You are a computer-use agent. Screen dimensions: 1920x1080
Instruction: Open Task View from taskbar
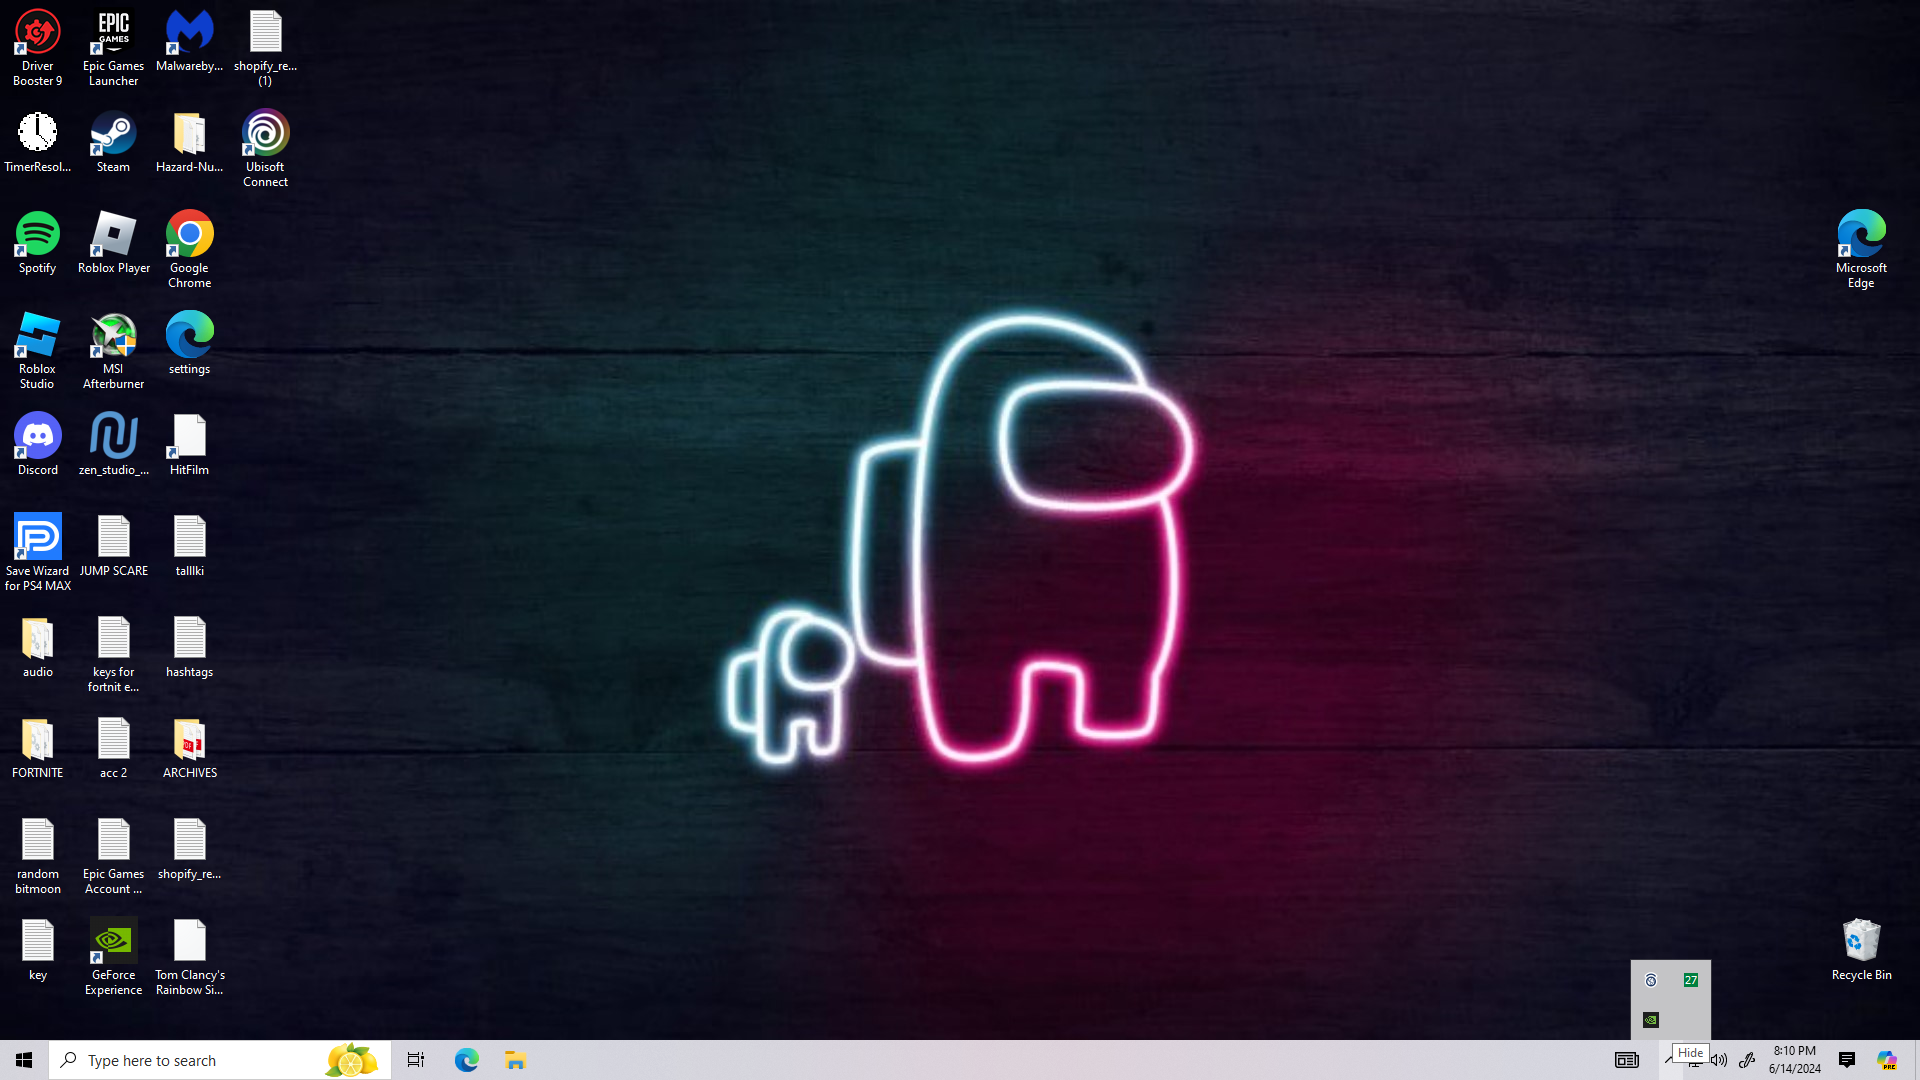click(415, 1060)
